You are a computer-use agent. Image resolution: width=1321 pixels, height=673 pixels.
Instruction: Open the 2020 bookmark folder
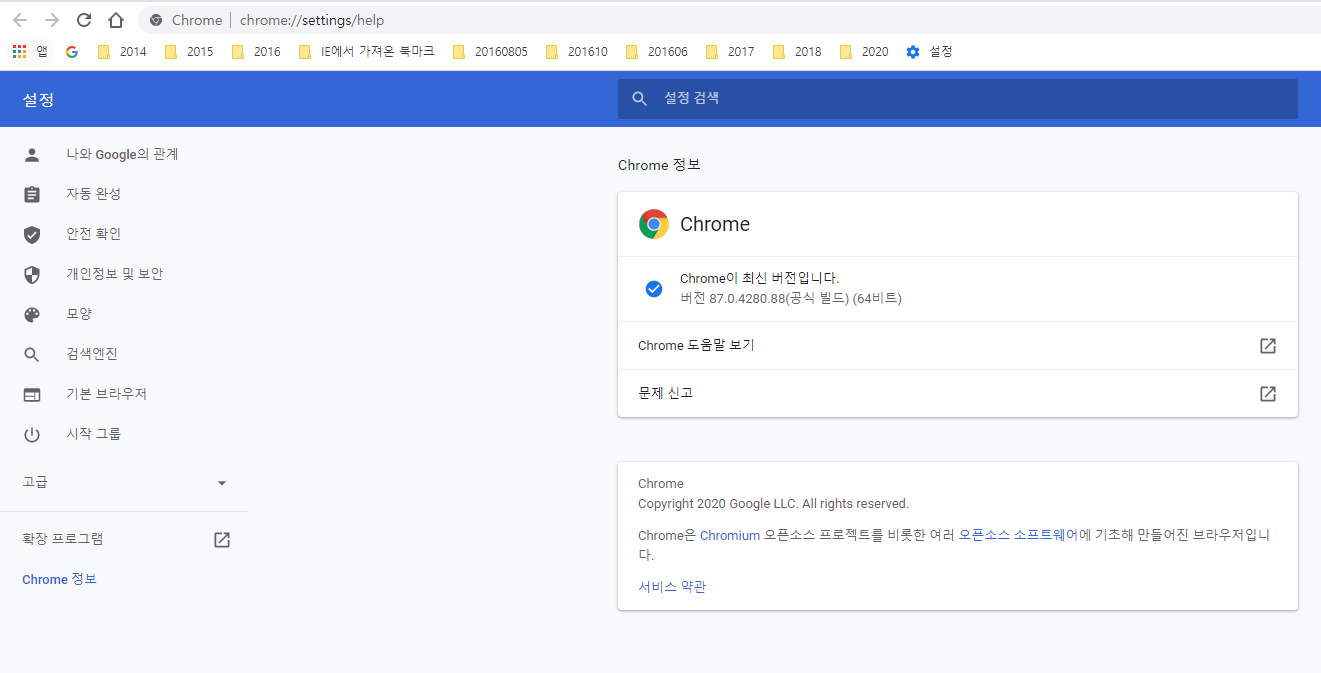point(864,51)
